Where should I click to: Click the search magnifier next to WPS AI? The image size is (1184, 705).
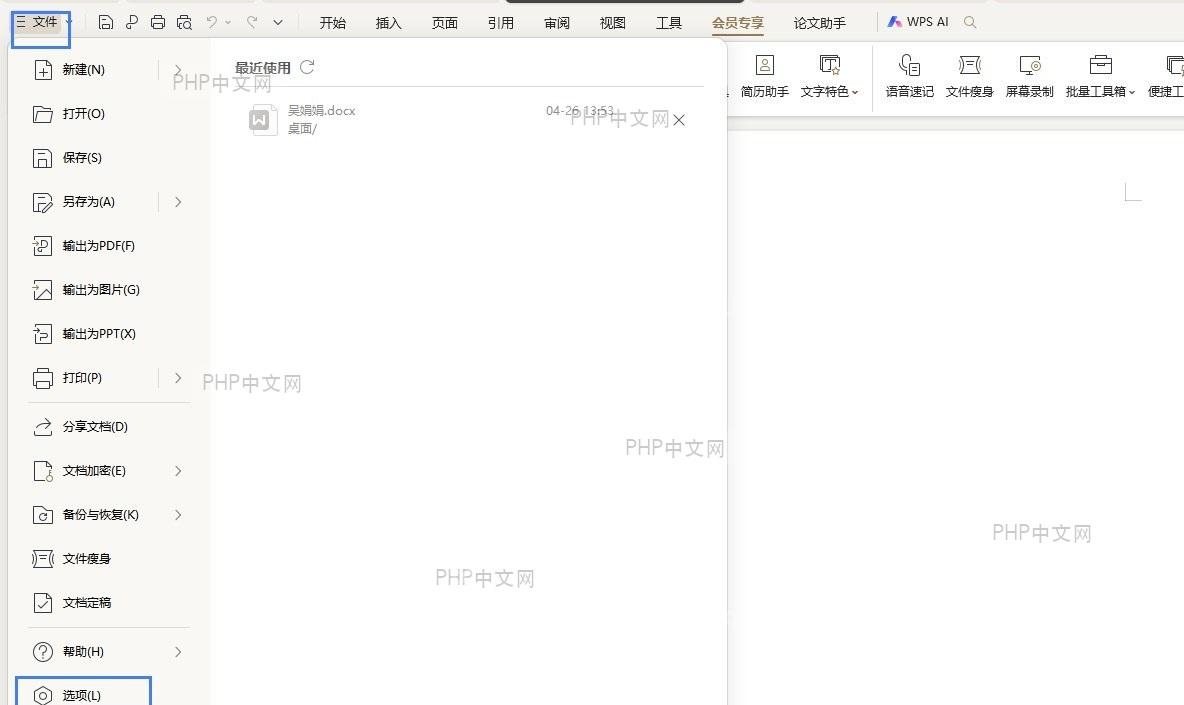click(970, 23)
